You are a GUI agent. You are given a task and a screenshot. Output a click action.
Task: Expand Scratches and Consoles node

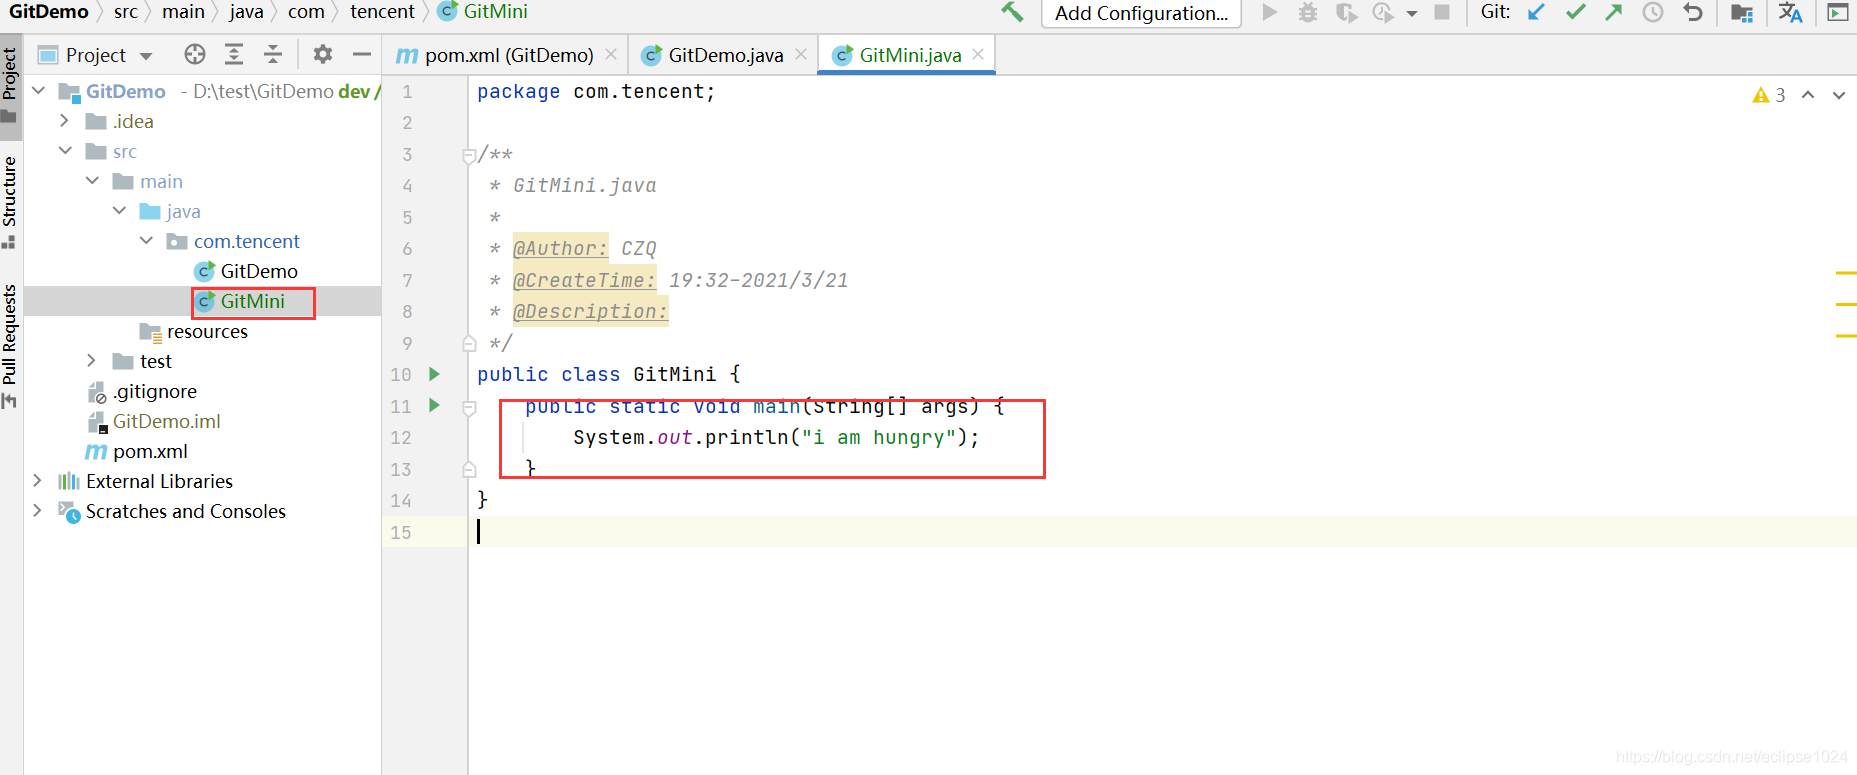(38, 511)
